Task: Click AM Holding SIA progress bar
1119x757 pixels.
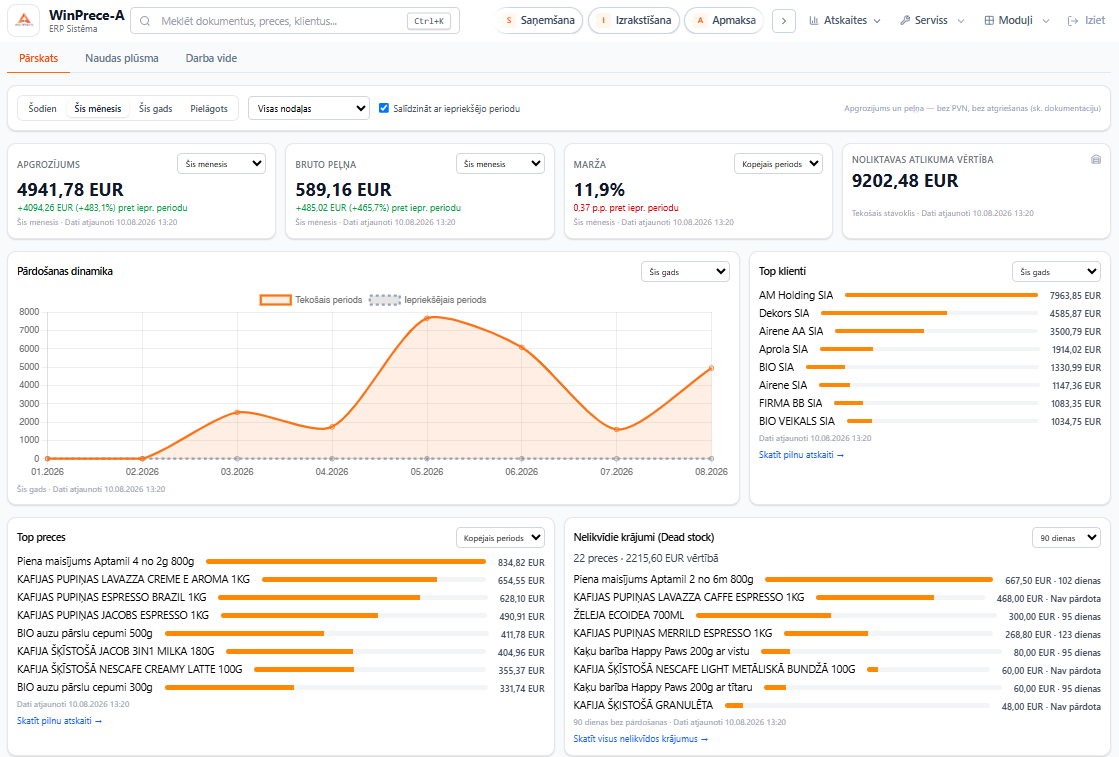Action: [x=941, y=295]
